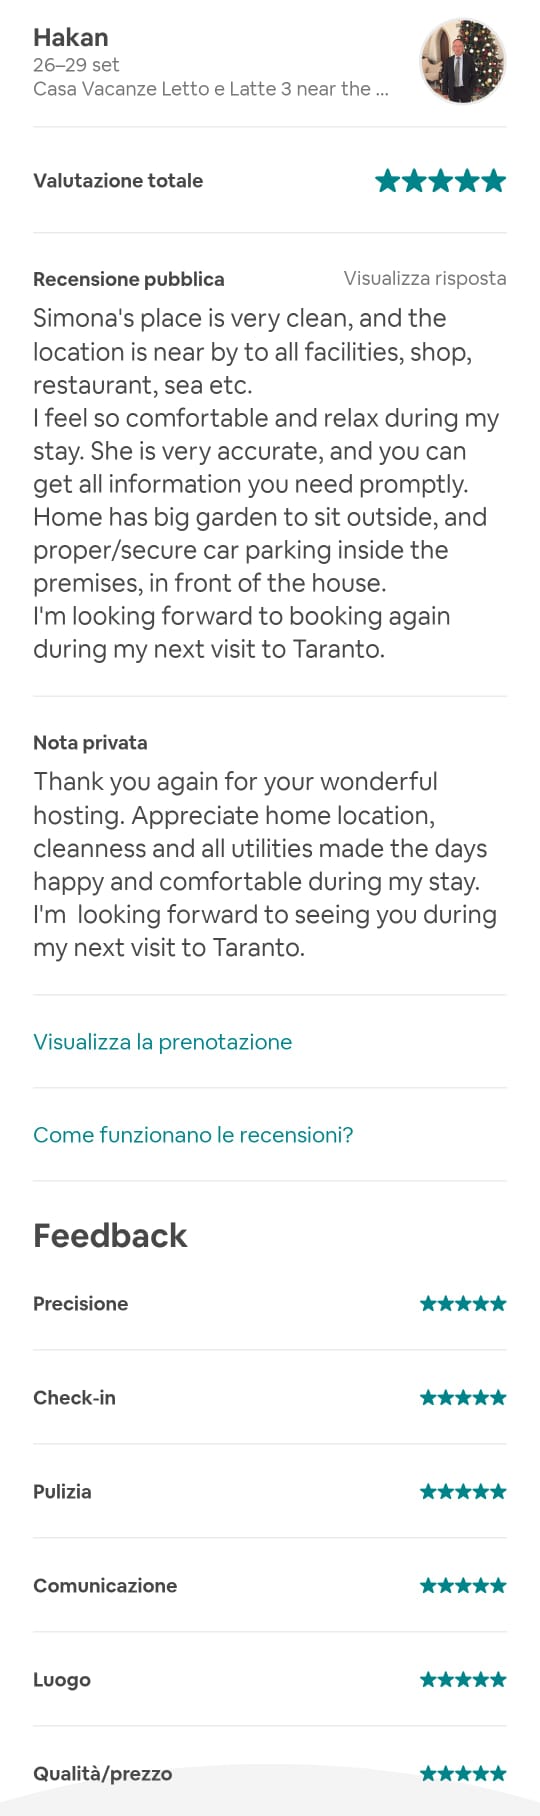Select the Nota privata message text
540x1816 pixels.
click(x=265, y=864)
